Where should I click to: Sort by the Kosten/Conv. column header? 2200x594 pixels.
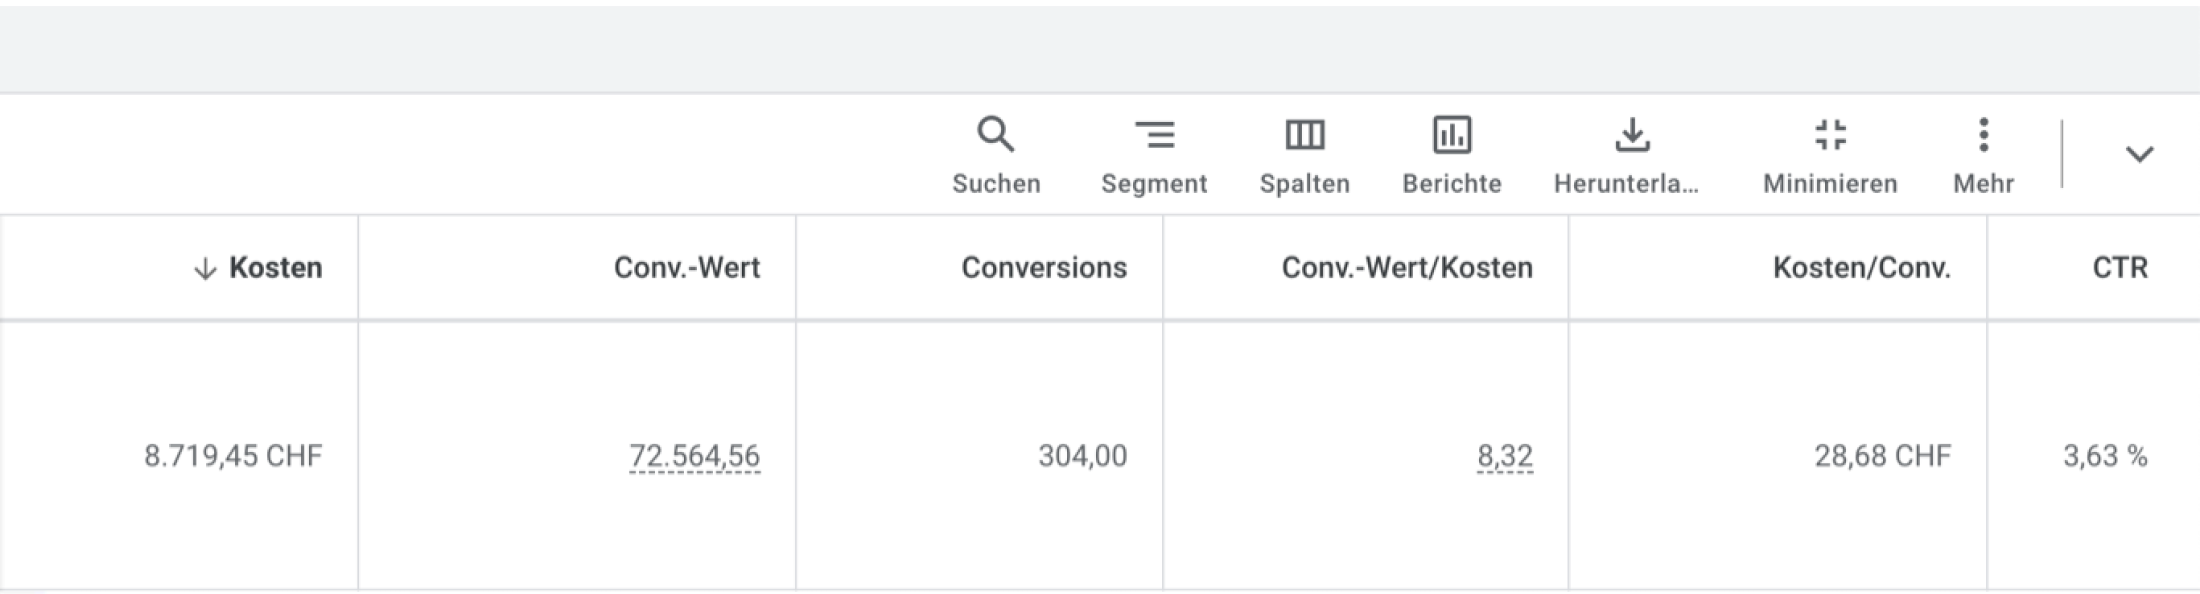coord(1861,268)
